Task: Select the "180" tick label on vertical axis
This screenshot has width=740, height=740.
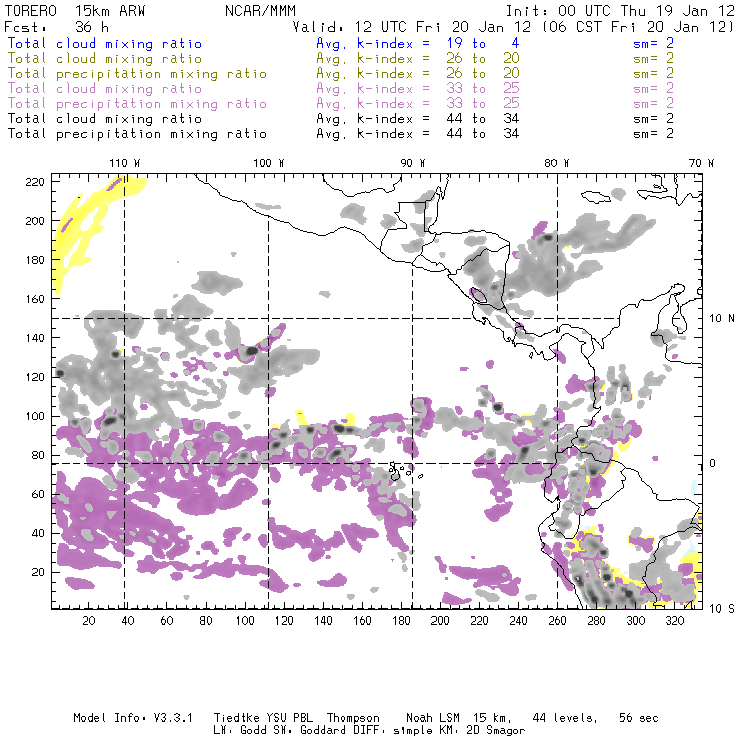Action: pos(35,260)
